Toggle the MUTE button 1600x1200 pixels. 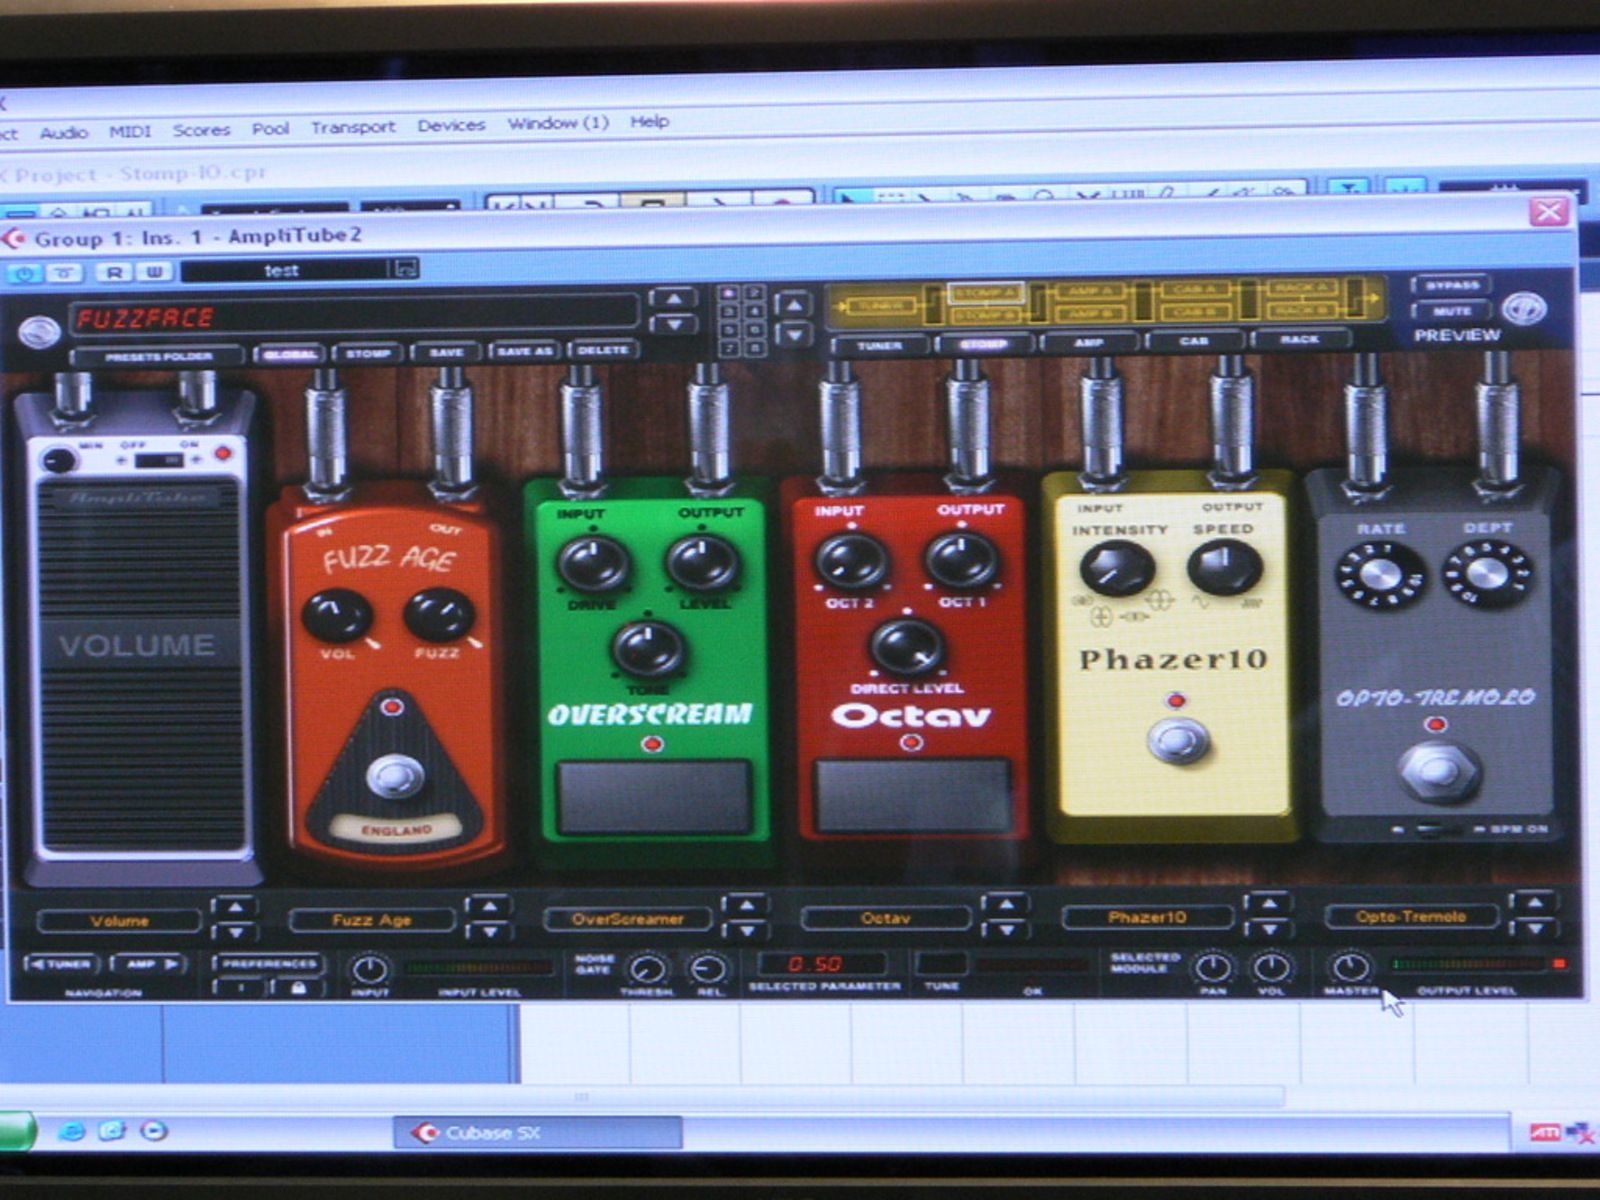(1452, 311)
